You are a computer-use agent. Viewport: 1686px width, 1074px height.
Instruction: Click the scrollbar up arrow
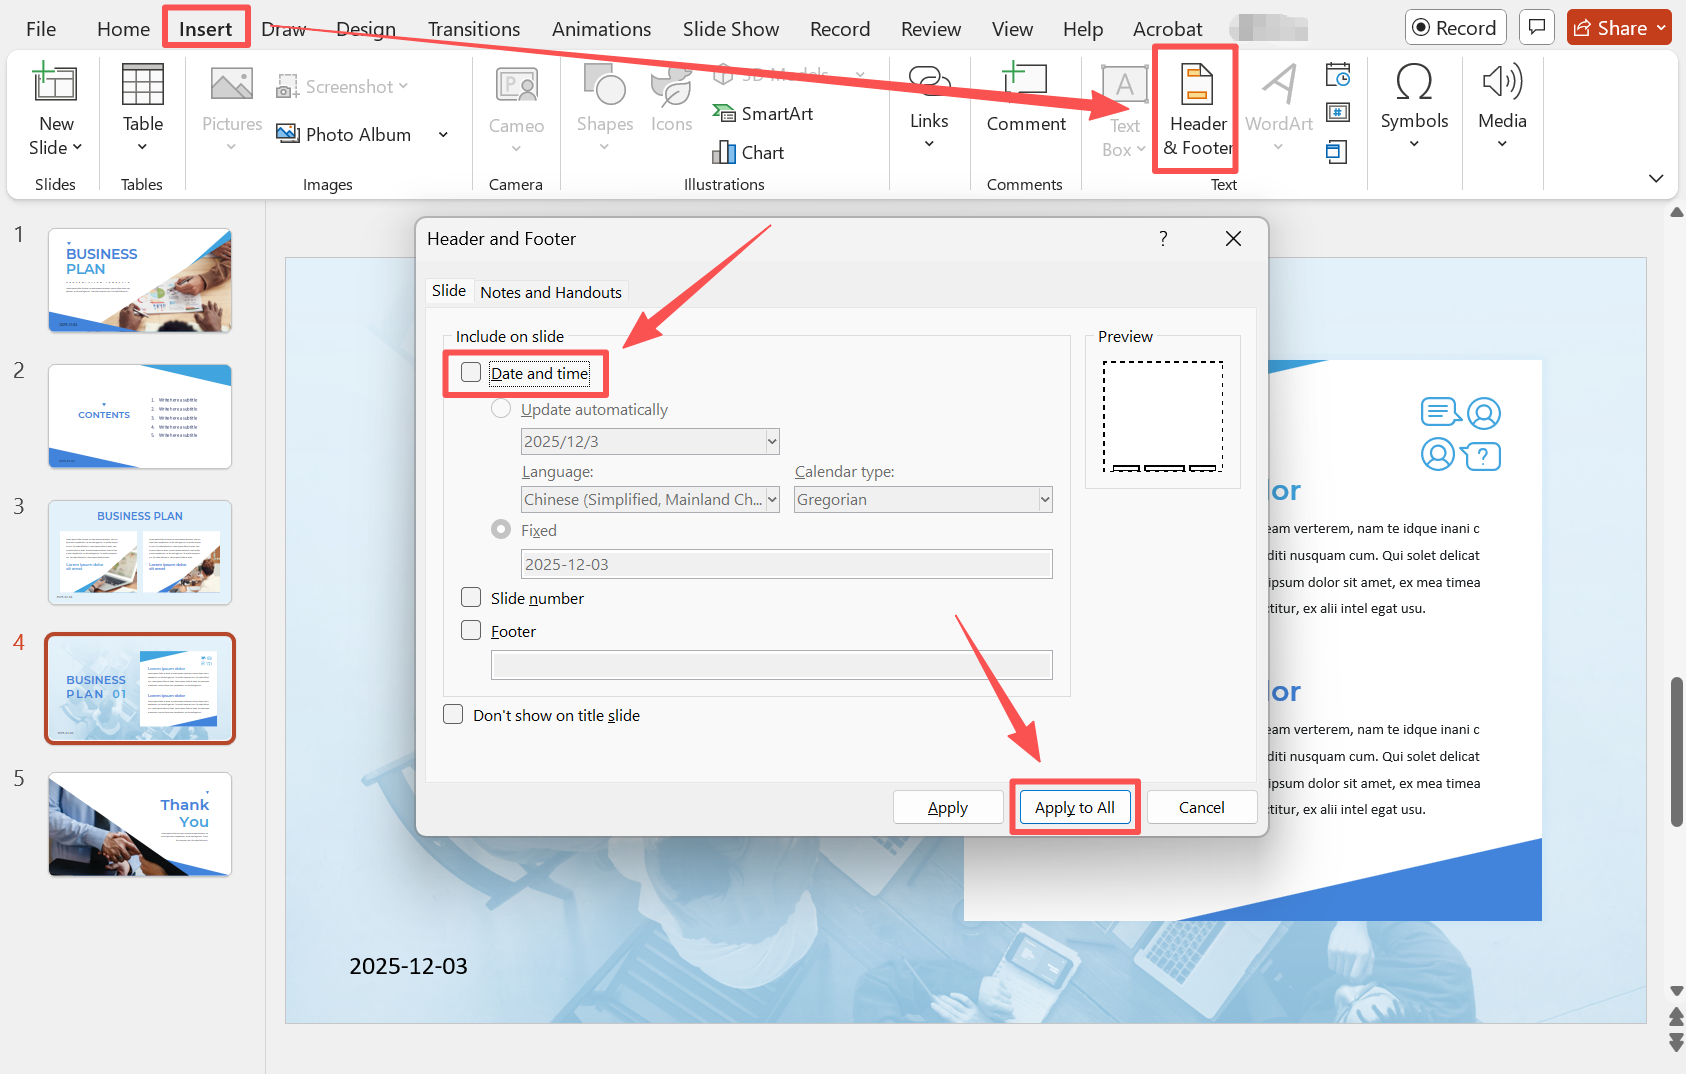1677,212
